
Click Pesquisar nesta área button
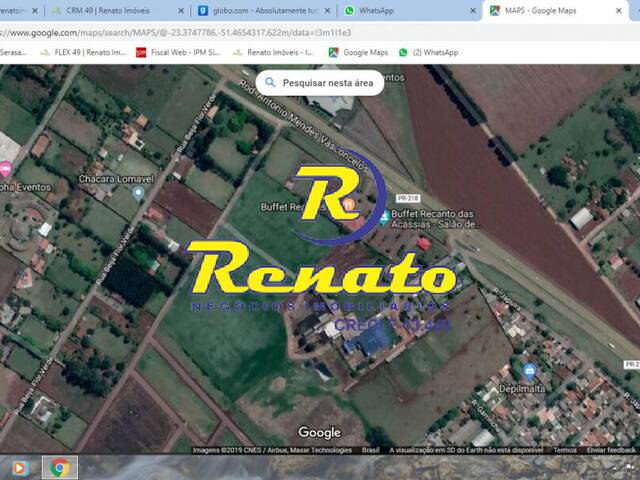[x=320, y=83]
